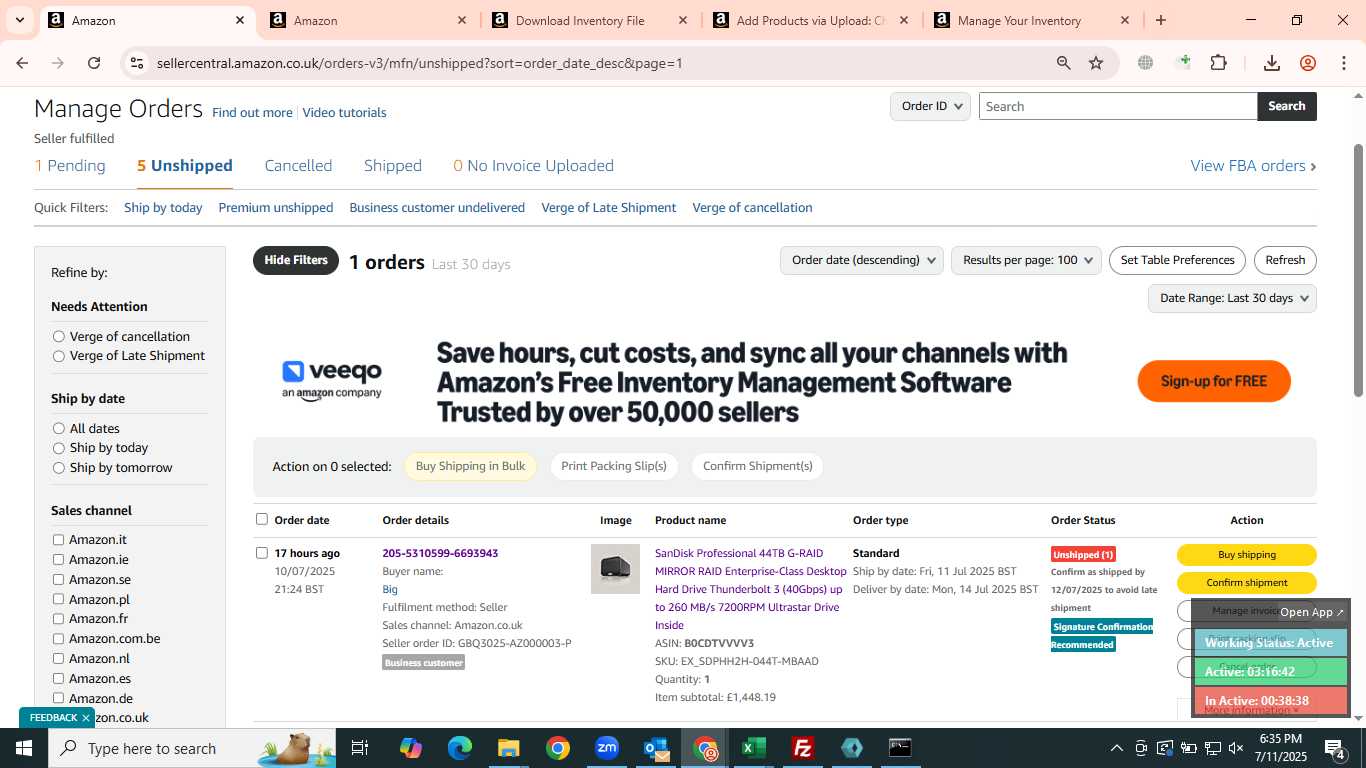Viewport: 1366px width, 768px height.
Task: Open the No Invoice Uploaded tab
Action: point(533,166)
